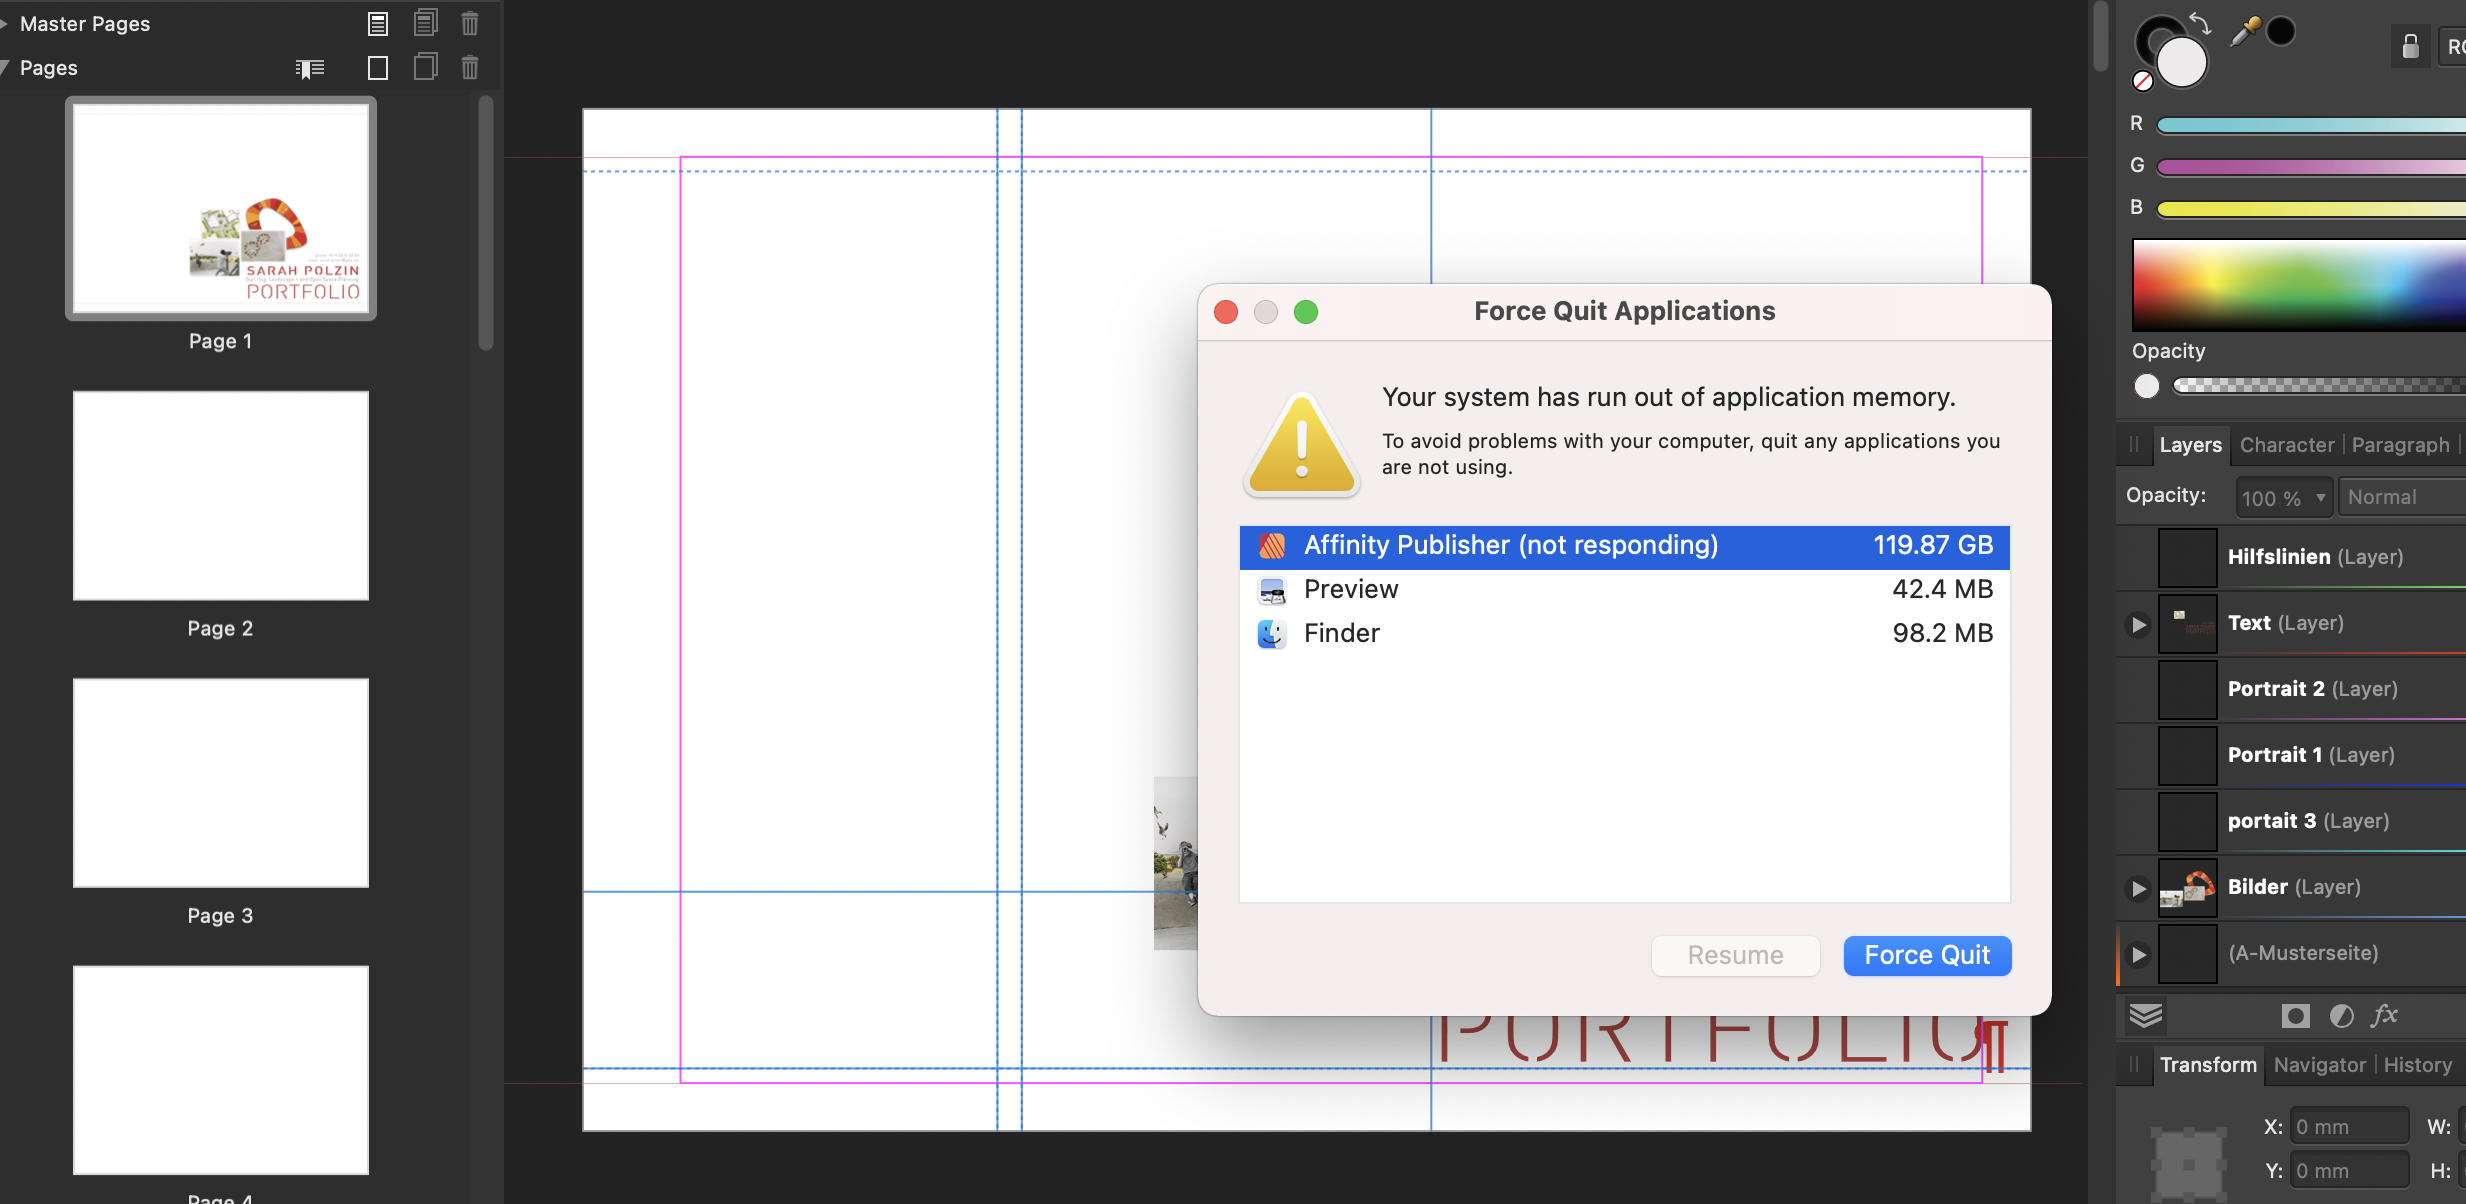This screenshot has width=2466, height=1204.
Task: Swap stroke and fill colors arrow
Action: tap(2200, 22)
